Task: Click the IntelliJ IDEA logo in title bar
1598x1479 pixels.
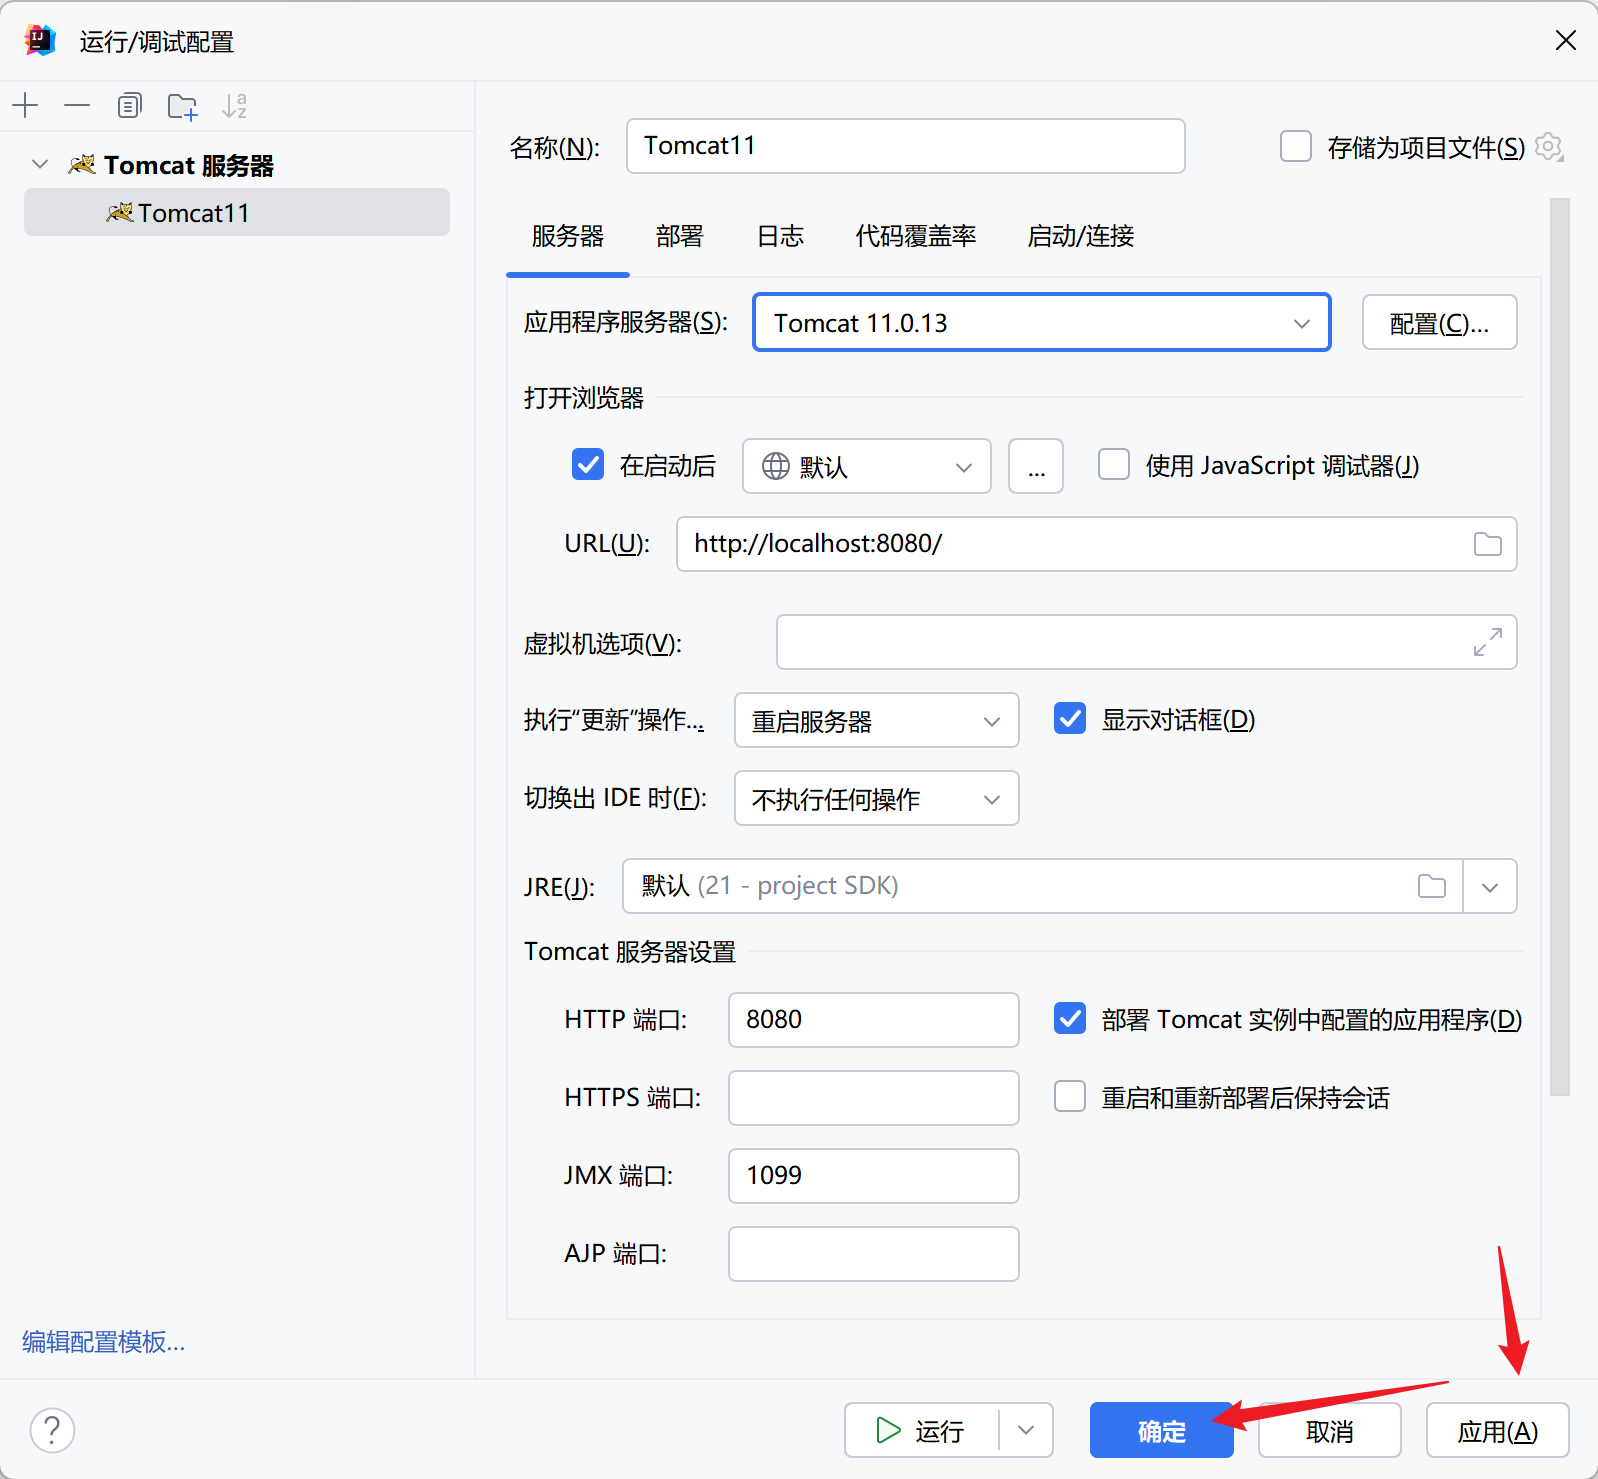Action: 40,40
